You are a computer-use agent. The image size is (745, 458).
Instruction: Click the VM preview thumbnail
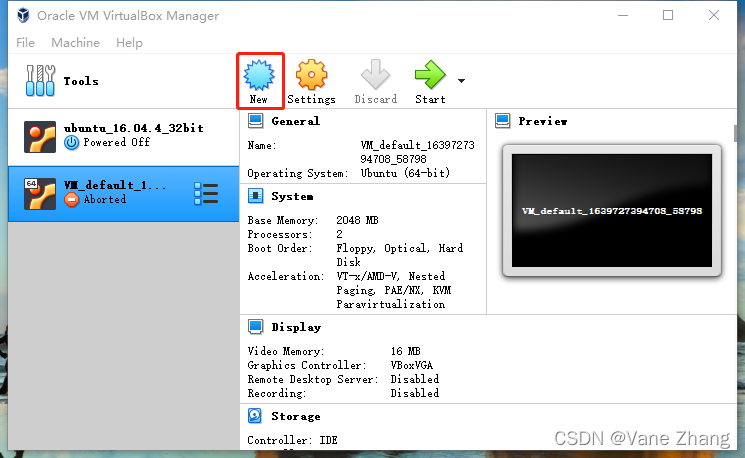click(612, 210)
